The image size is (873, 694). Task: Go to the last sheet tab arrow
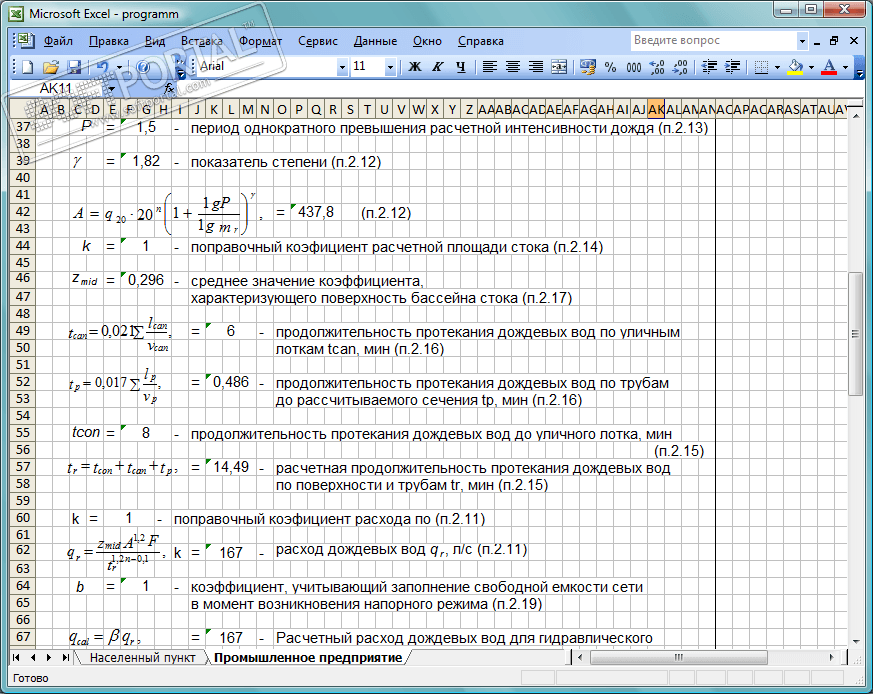66,658
